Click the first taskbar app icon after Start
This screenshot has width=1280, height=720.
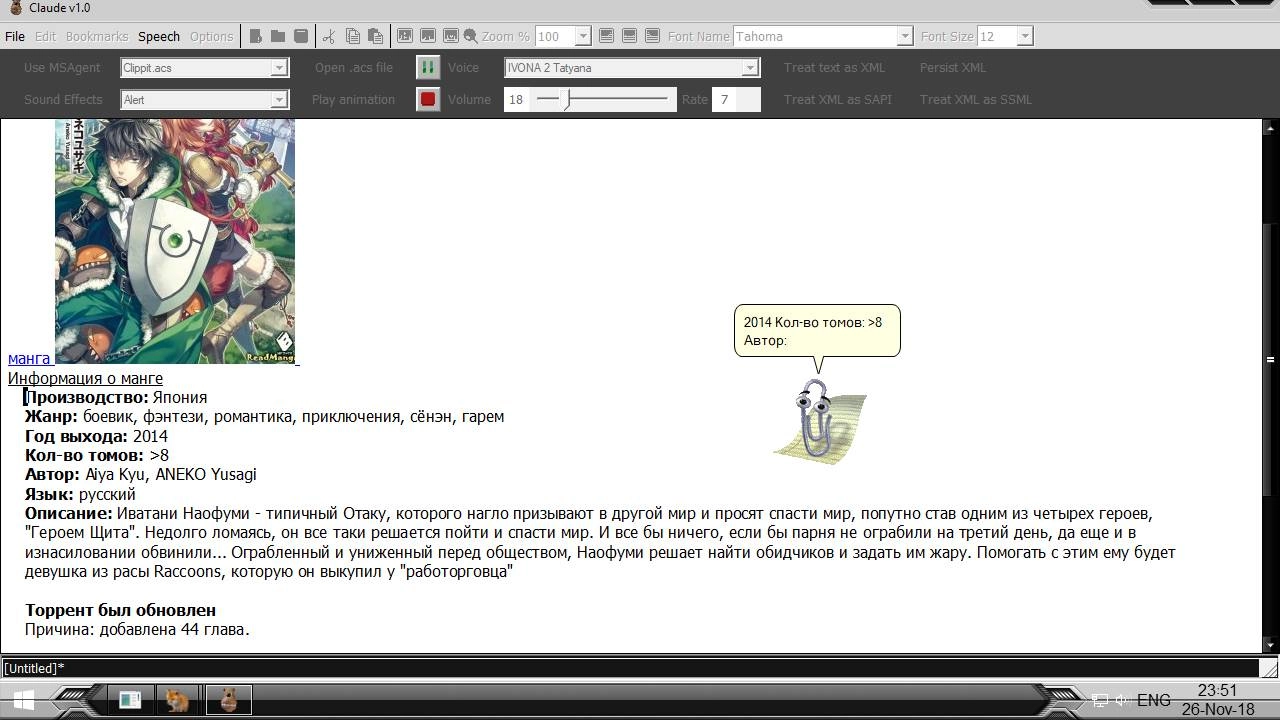130,700
